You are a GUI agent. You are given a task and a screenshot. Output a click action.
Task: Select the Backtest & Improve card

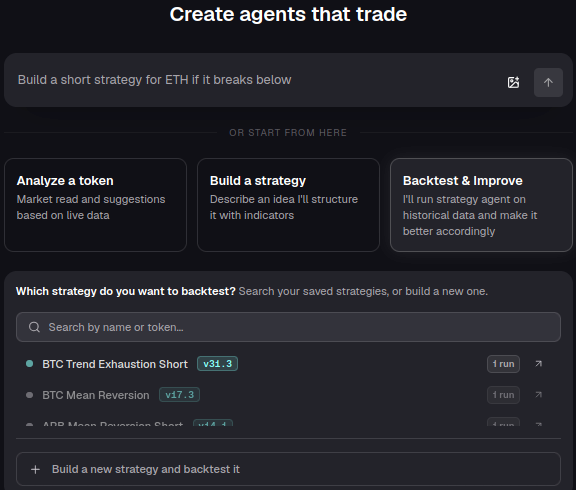click(481, 205)
